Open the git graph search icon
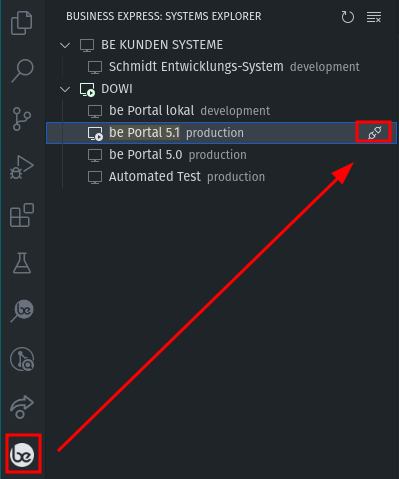 click(x=22, y=359)
